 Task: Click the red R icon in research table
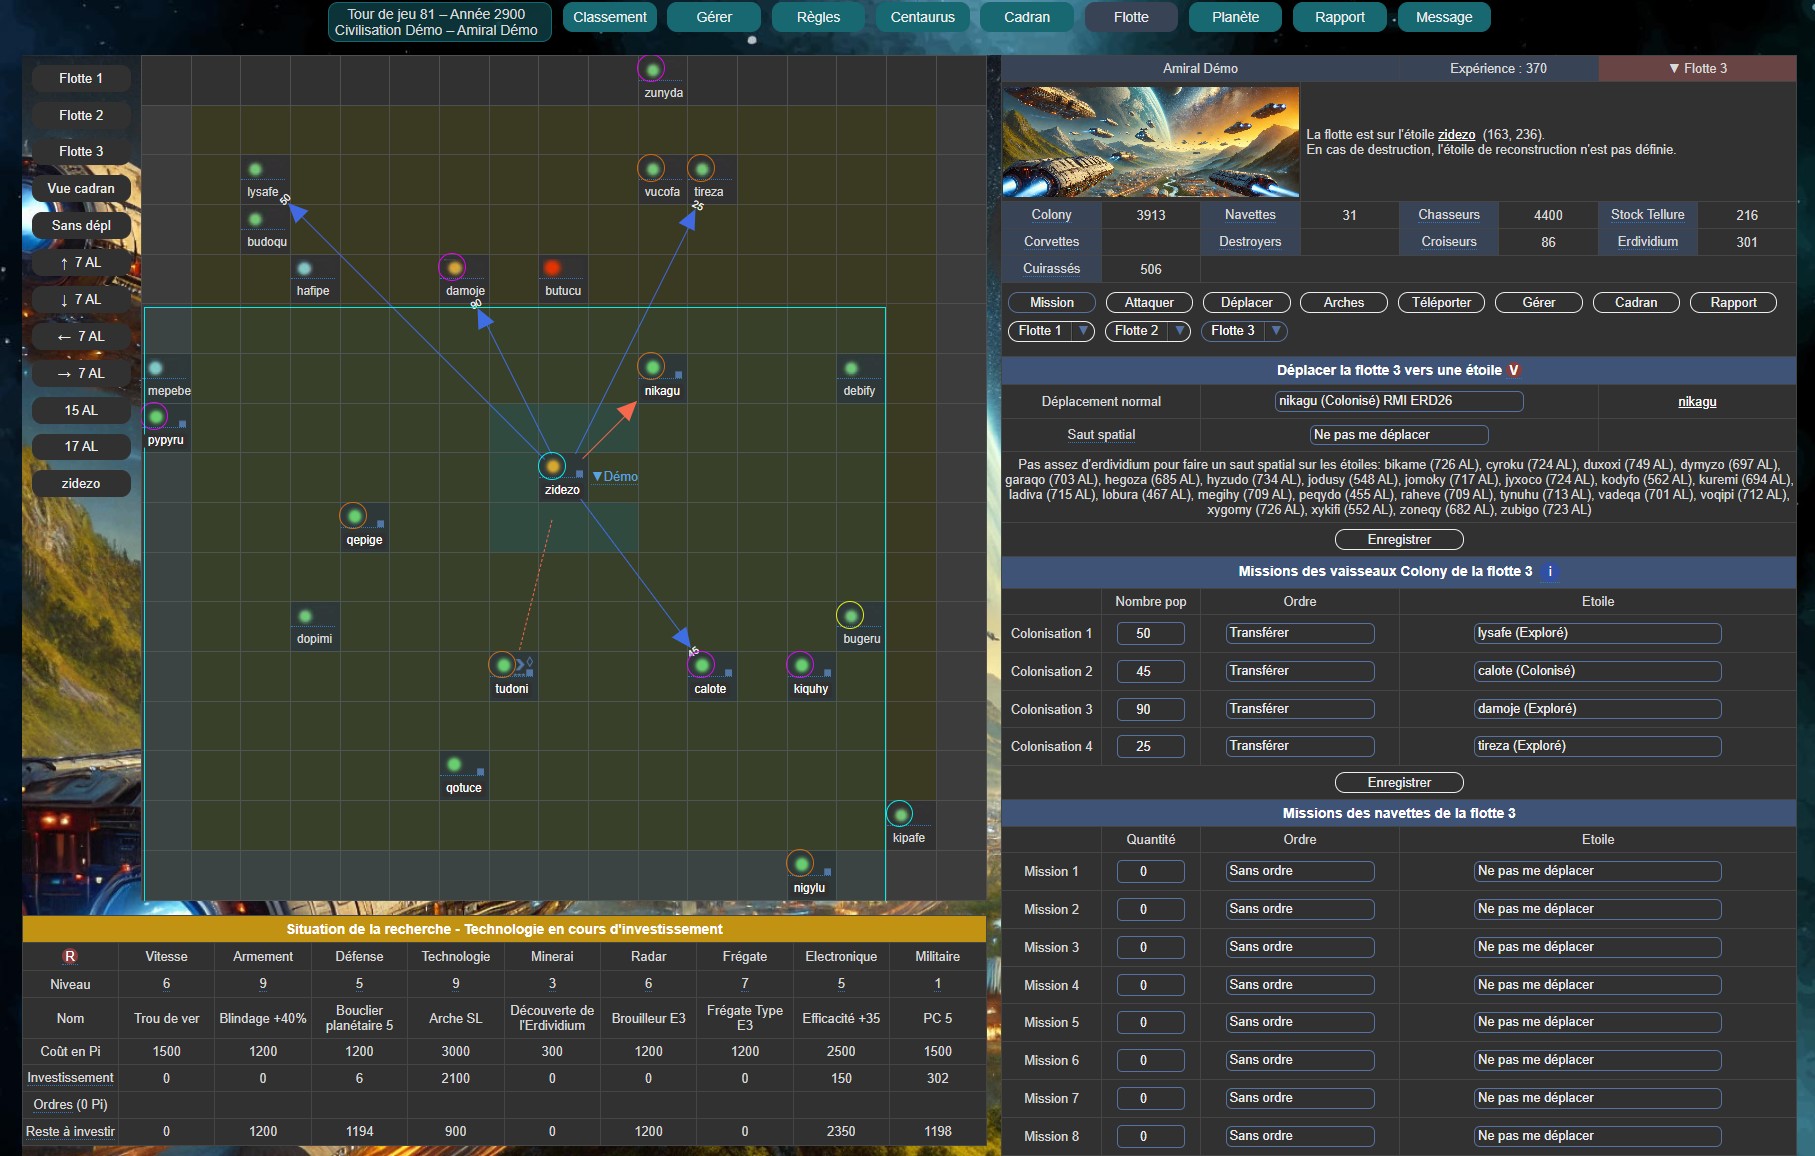coord(70,956)
